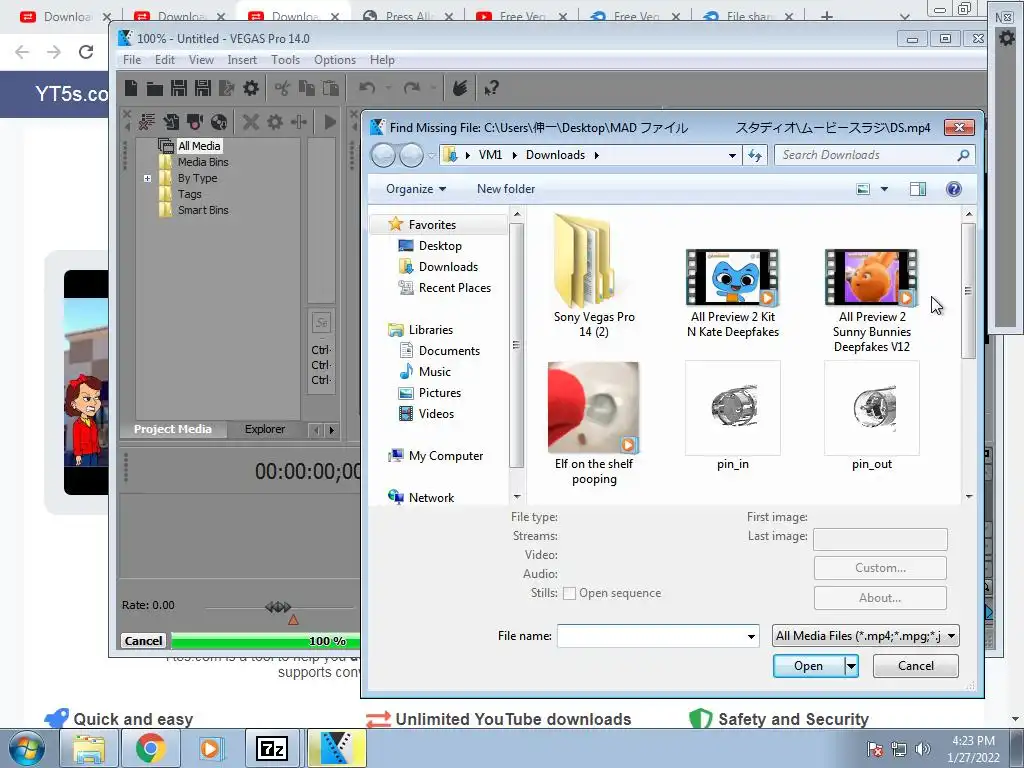Click the New folder button

[505, 189]
